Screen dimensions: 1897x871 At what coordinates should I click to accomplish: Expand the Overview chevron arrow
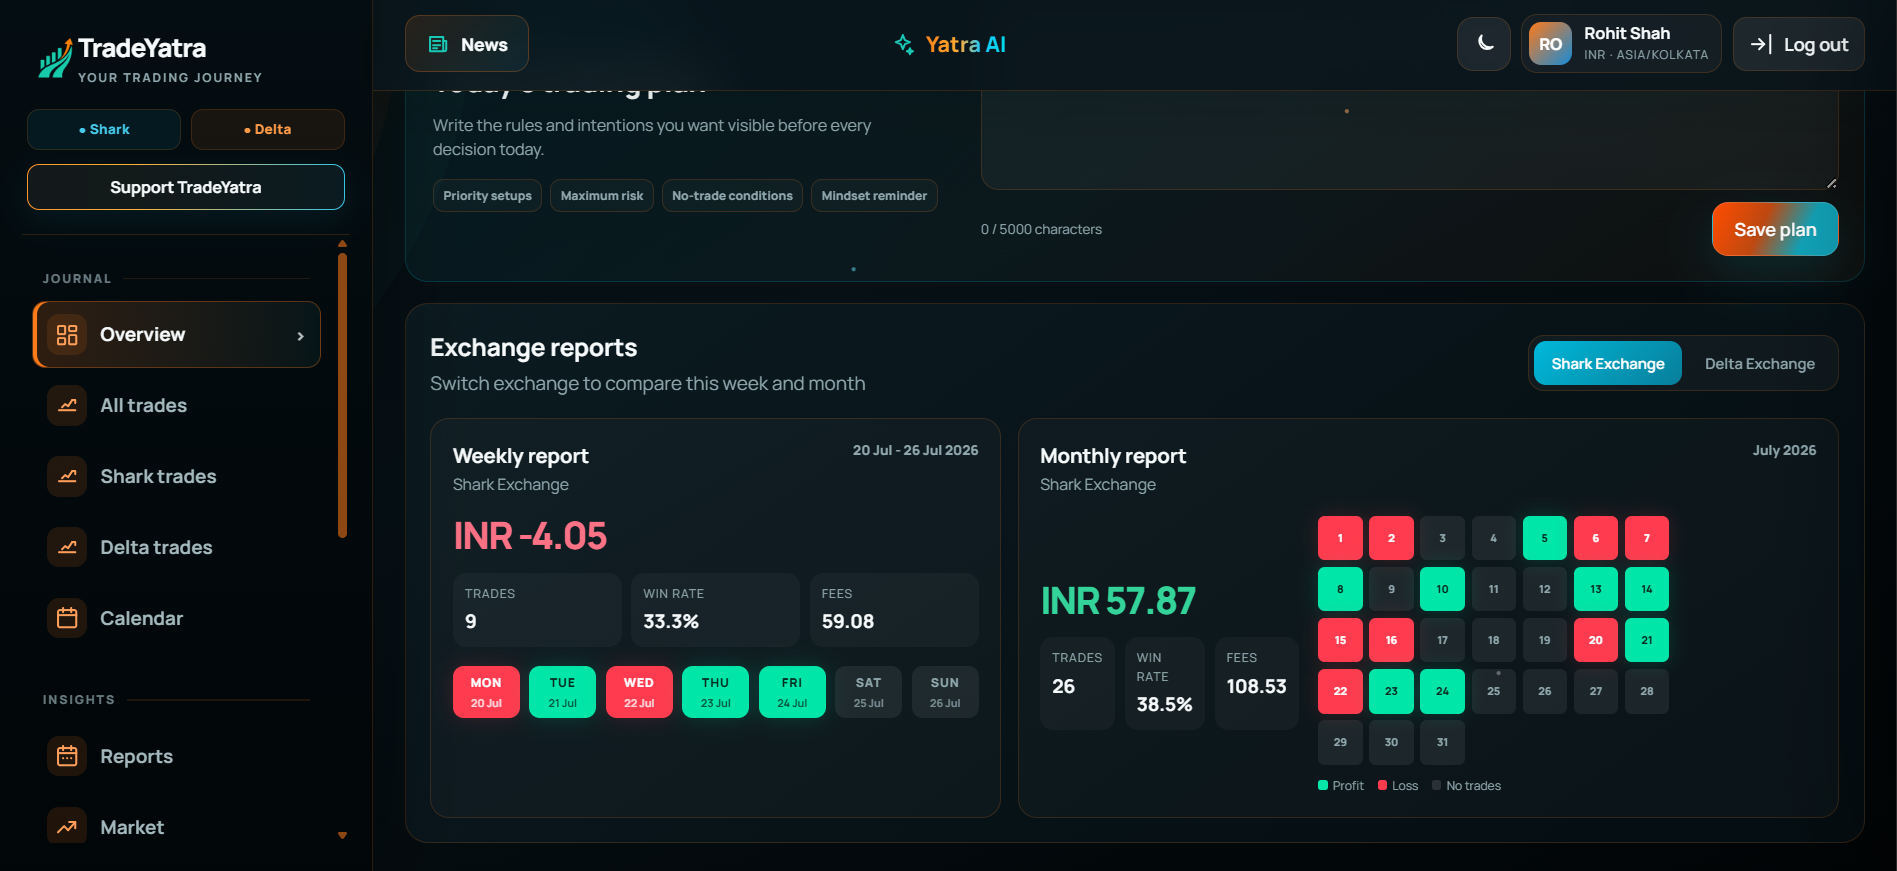pos(300,336)
